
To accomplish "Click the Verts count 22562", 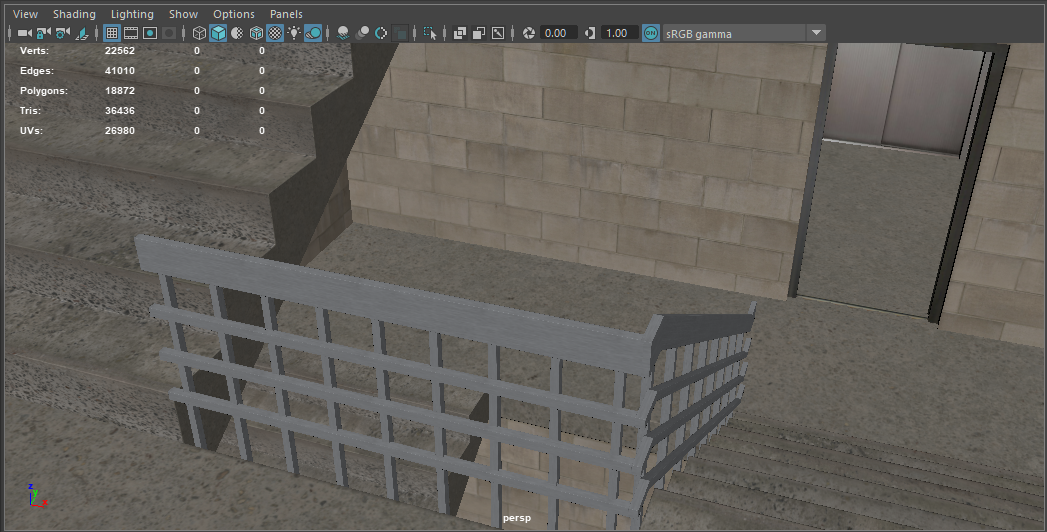I will [120, 51].
